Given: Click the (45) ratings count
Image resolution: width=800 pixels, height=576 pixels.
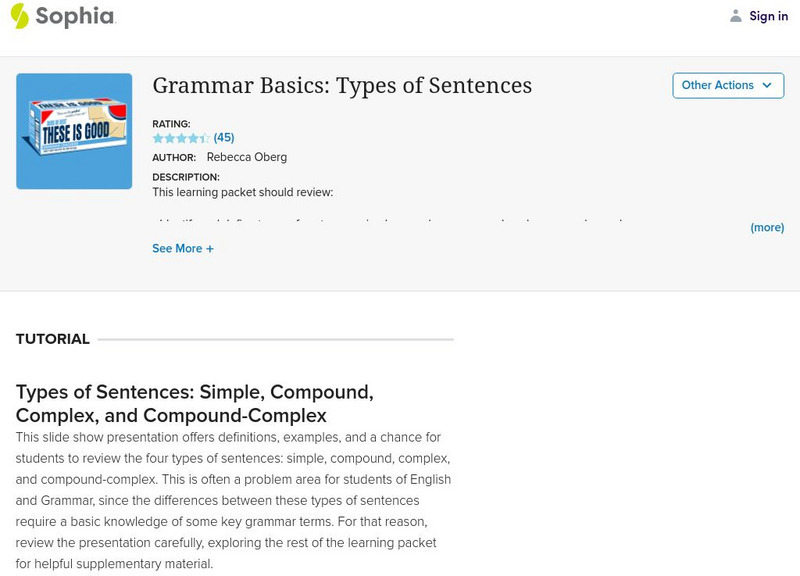Looking at the screenshot, I should (224, 138).
